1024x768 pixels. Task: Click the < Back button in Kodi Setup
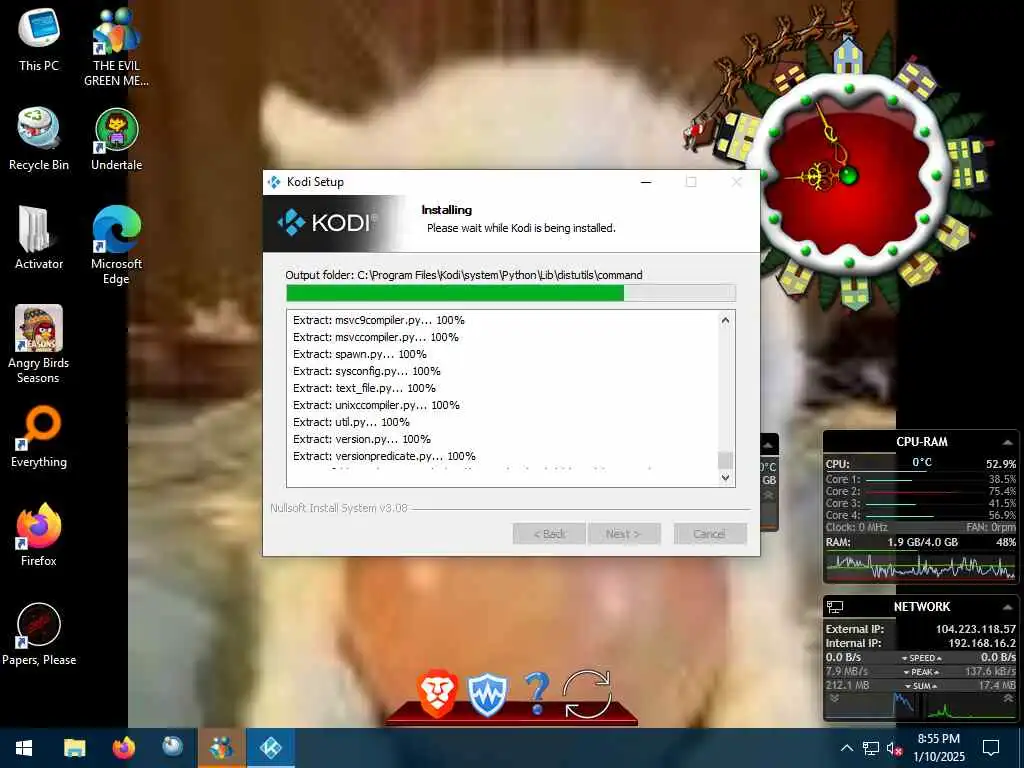[549, 534]
